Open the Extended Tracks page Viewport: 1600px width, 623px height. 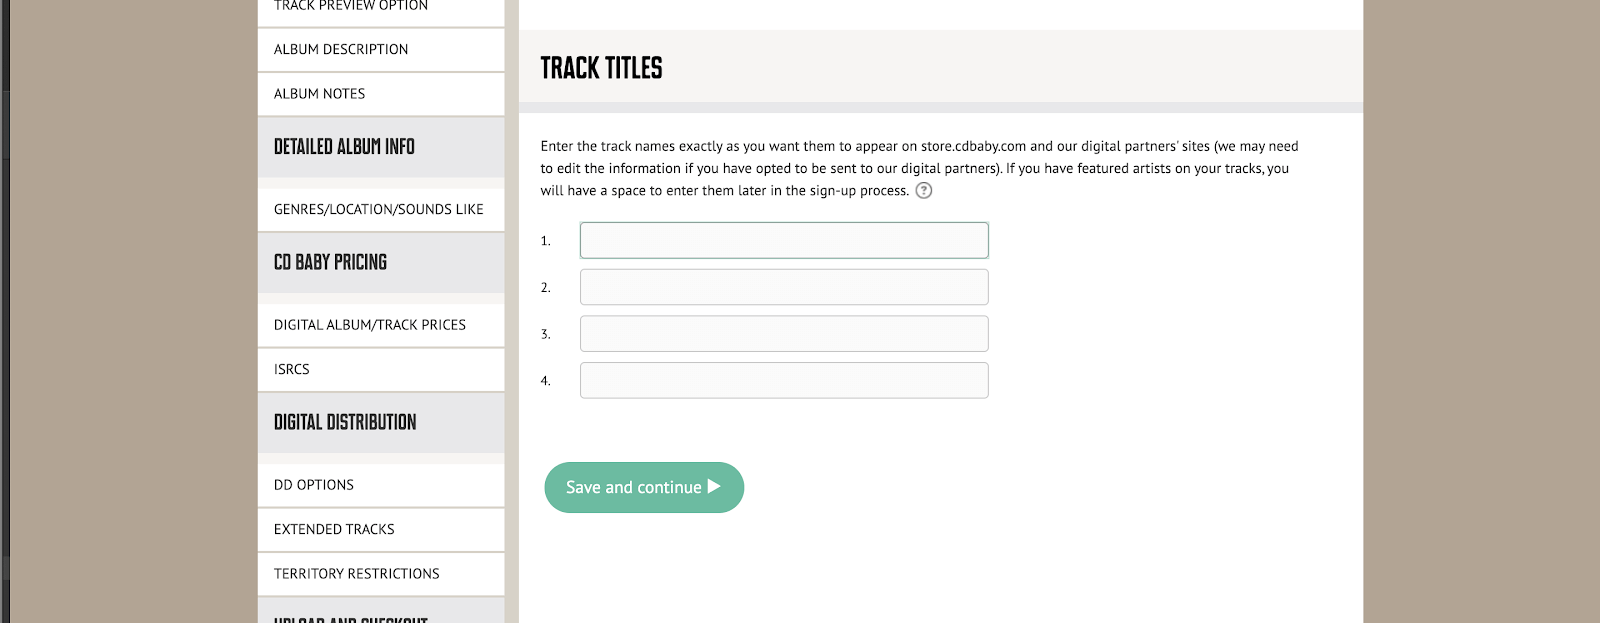click(334, 530)
